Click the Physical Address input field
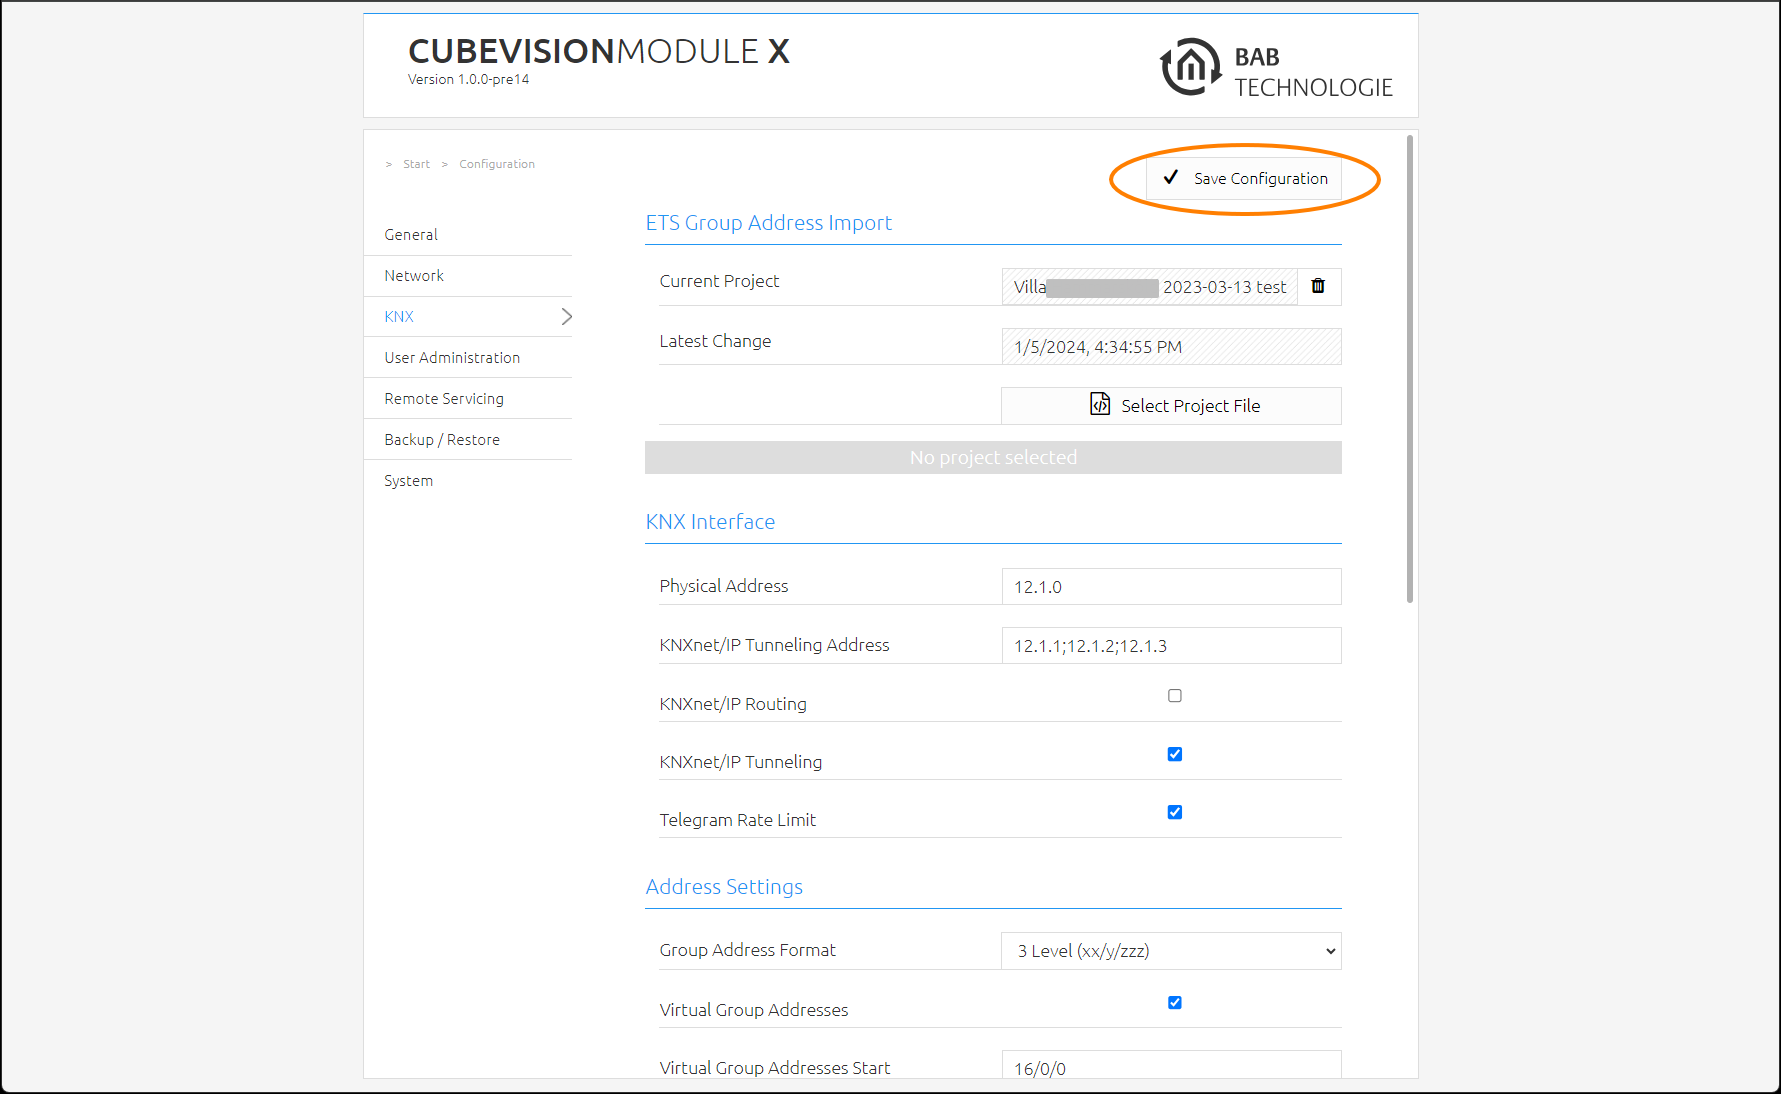The height and width of the screenshot is (1094, 1781). [1171, 587]
